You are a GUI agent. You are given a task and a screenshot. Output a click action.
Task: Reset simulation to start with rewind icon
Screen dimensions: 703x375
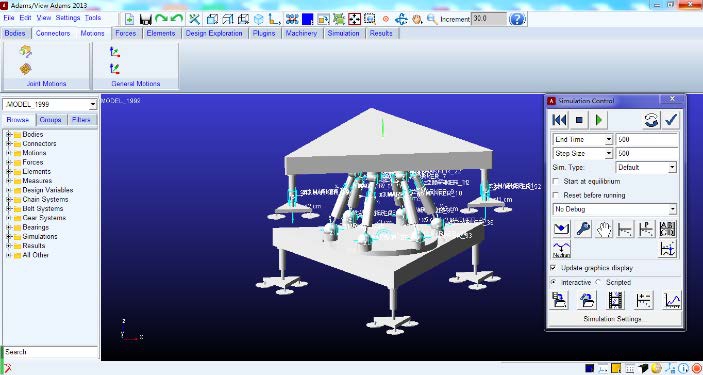560,120
